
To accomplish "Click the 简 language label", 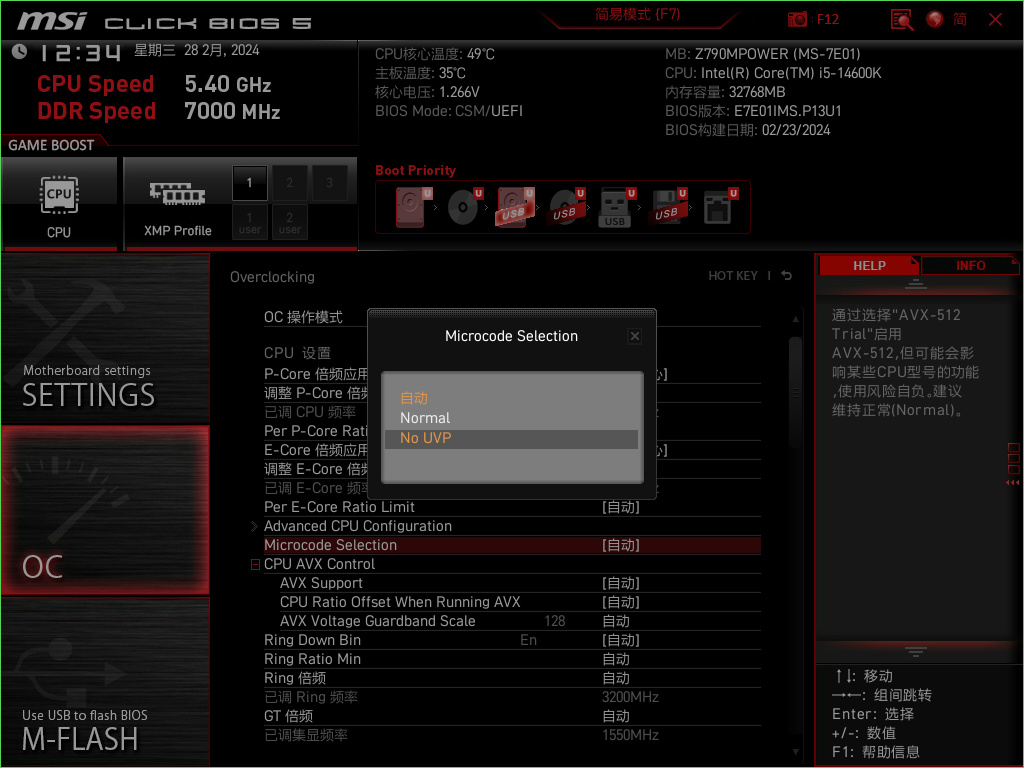I will coord(960,20).
